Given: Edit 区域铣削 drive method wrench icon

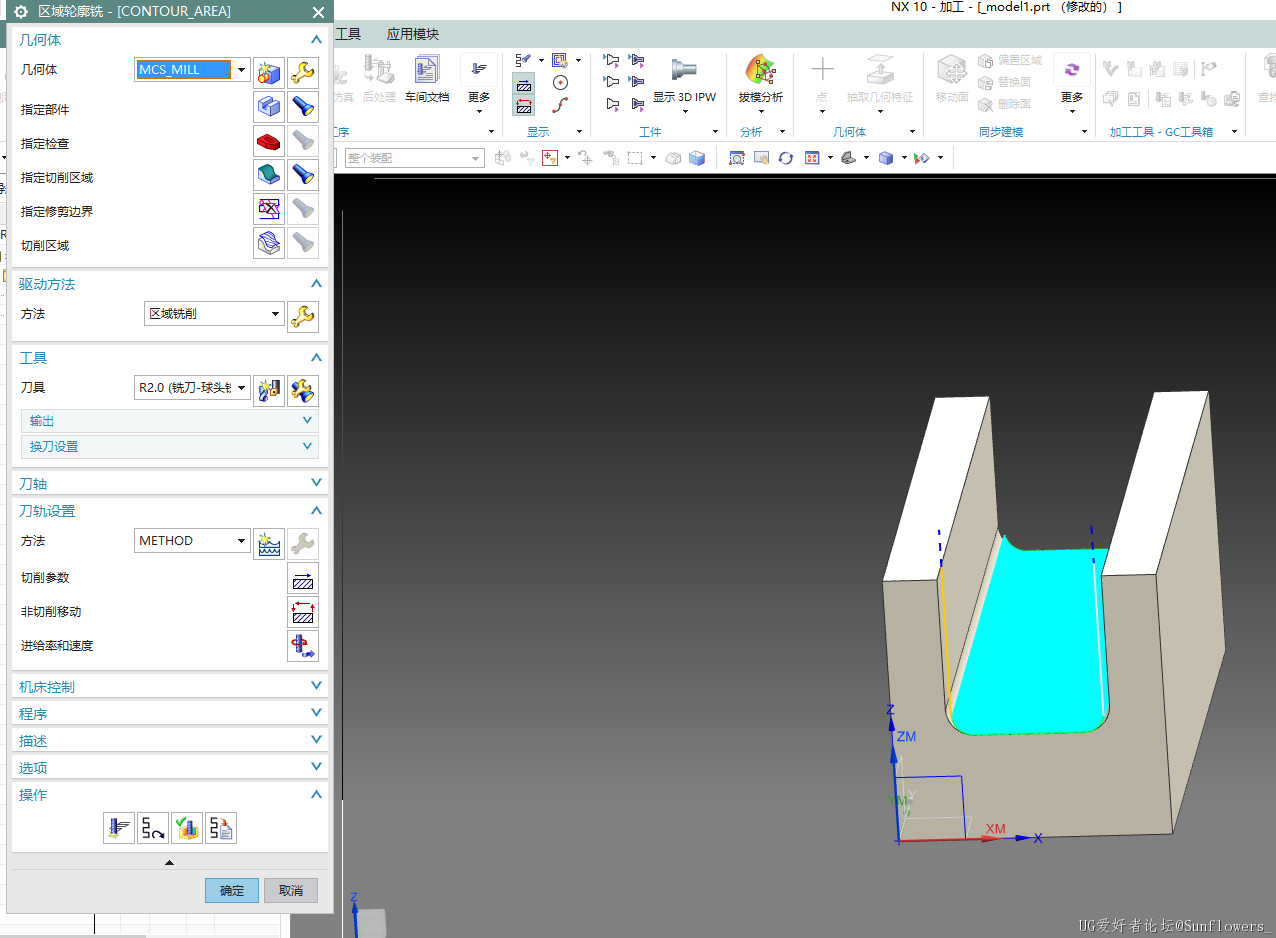Looking at the screenshot, I should click(303, 317).
